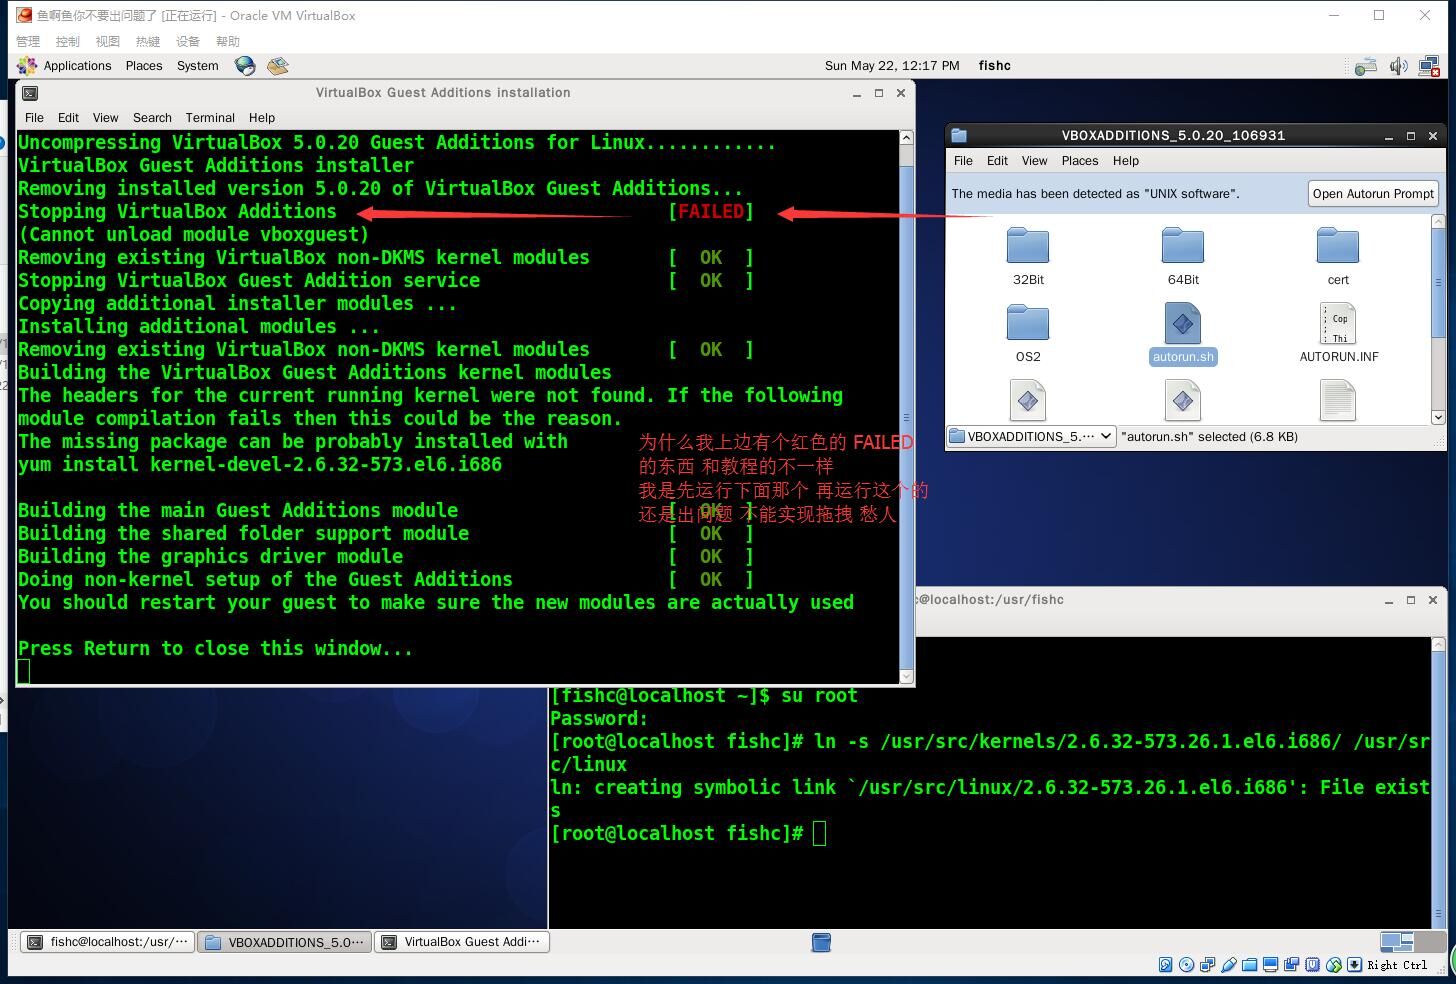Click the vertical scrollbar thumb in file browser

(1438, 283)
